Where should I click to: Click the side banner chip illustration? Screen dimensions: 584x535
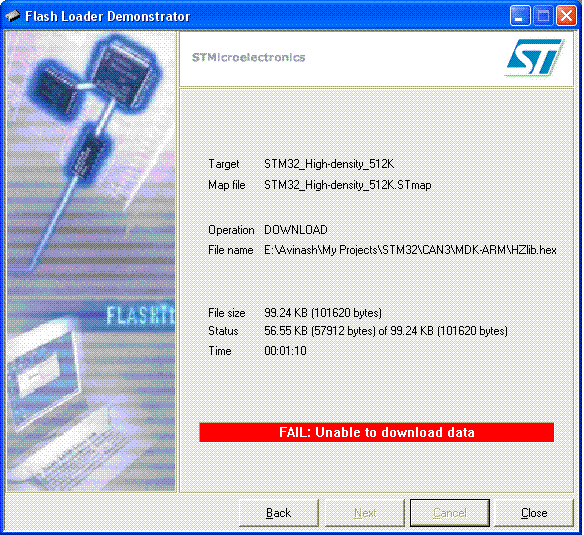[x=91, y=261]
